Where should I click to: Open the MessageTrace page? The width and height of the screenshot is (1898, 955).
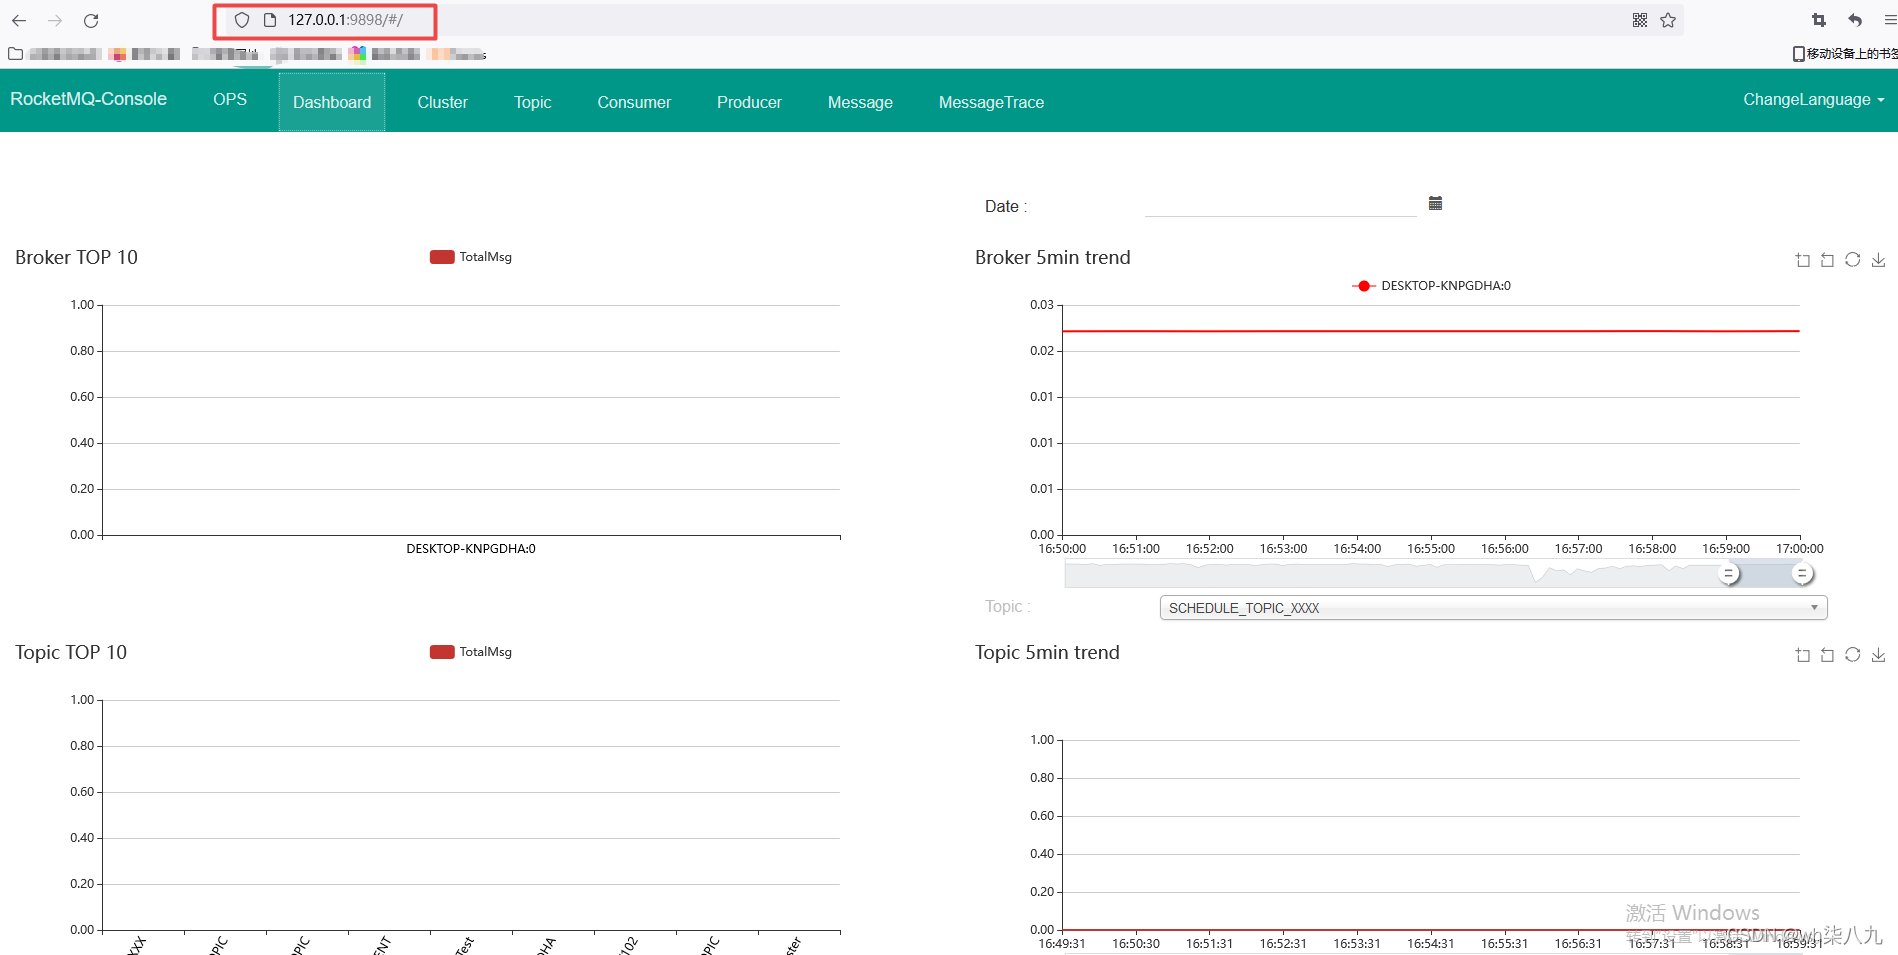(991, 102)
